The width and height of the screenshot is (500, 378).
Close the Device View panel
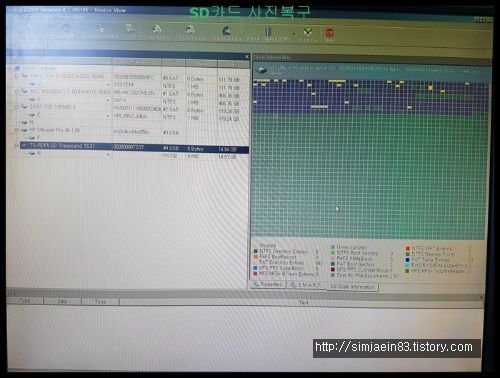(x=247, y=57)
